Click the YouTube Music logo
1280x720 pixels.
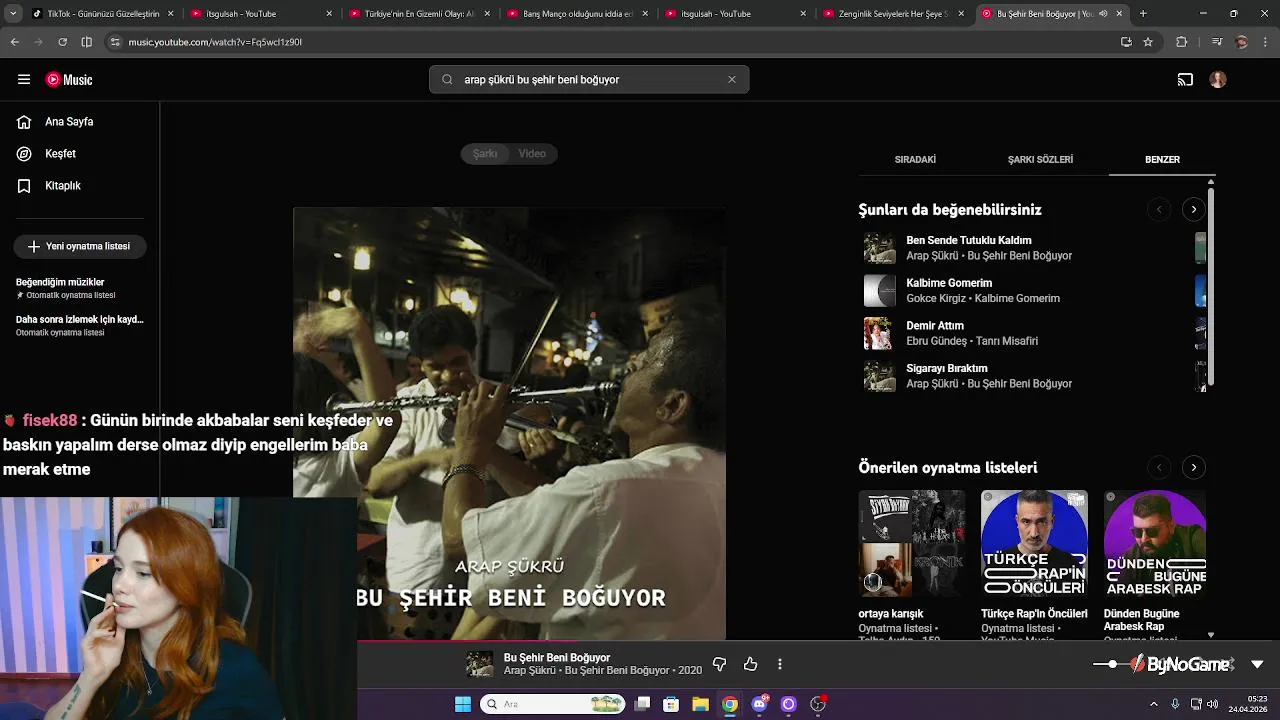click(x=69, y=79)
